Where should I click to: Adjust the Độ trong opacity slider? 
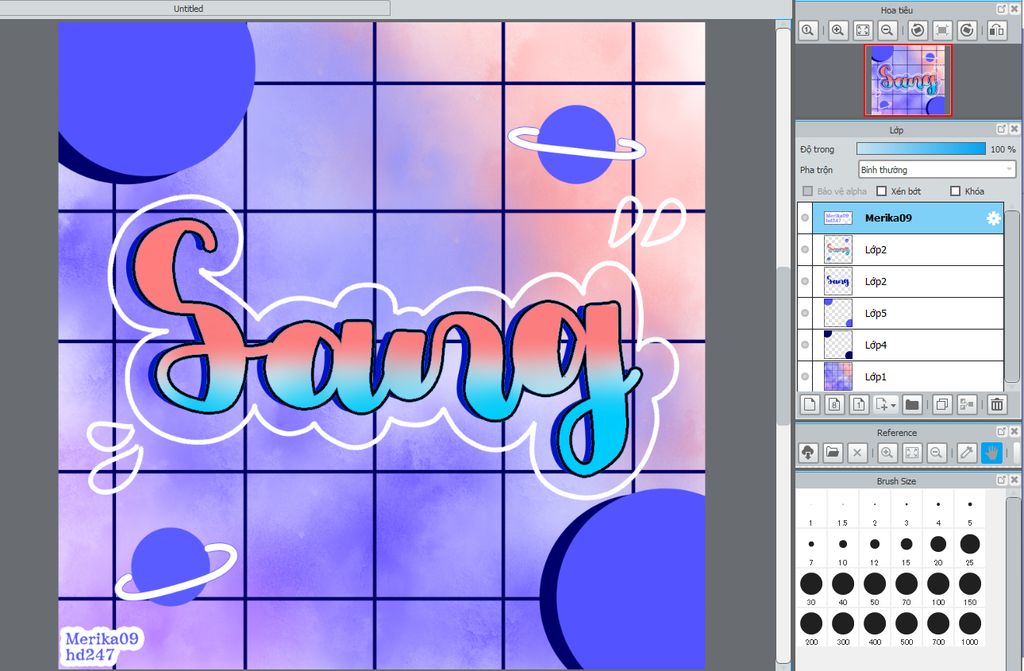[x=921, y=149]
